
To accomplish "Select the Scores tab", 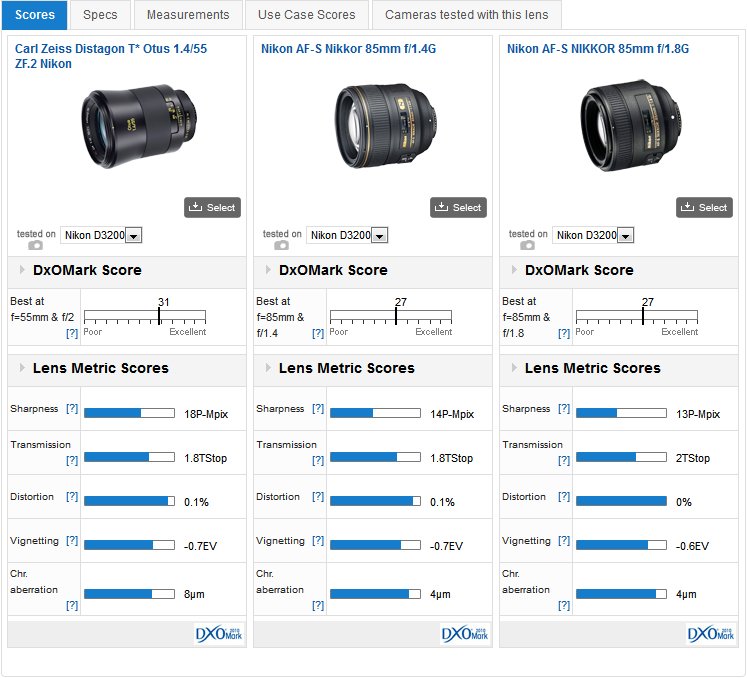I will 35,15.
